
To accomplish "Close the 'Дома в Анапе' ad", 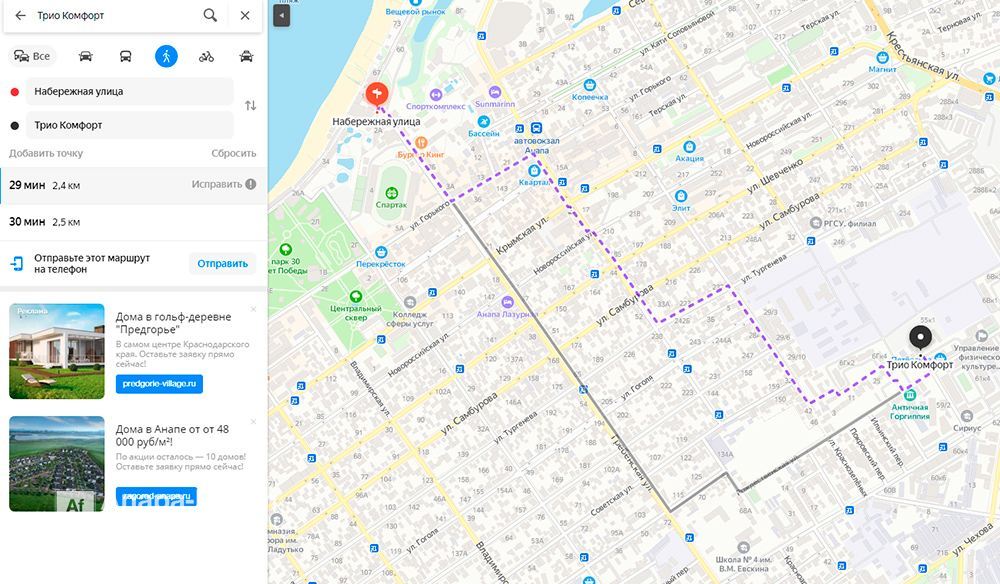I will pos(253,421).
